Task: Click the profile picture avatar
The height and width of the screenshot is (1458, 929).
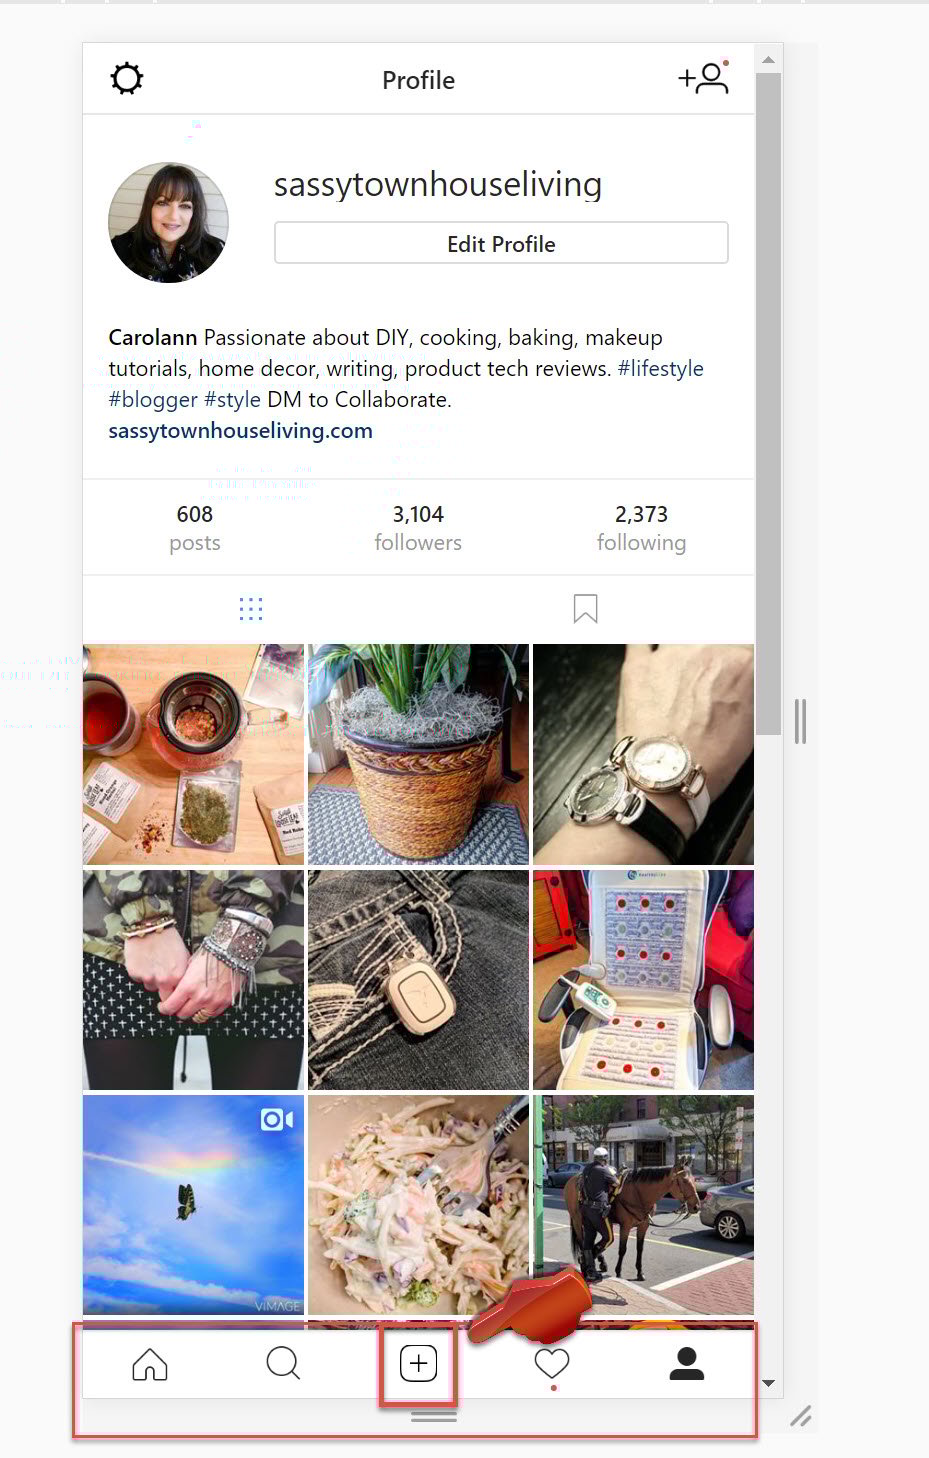Action: point(168,222)
